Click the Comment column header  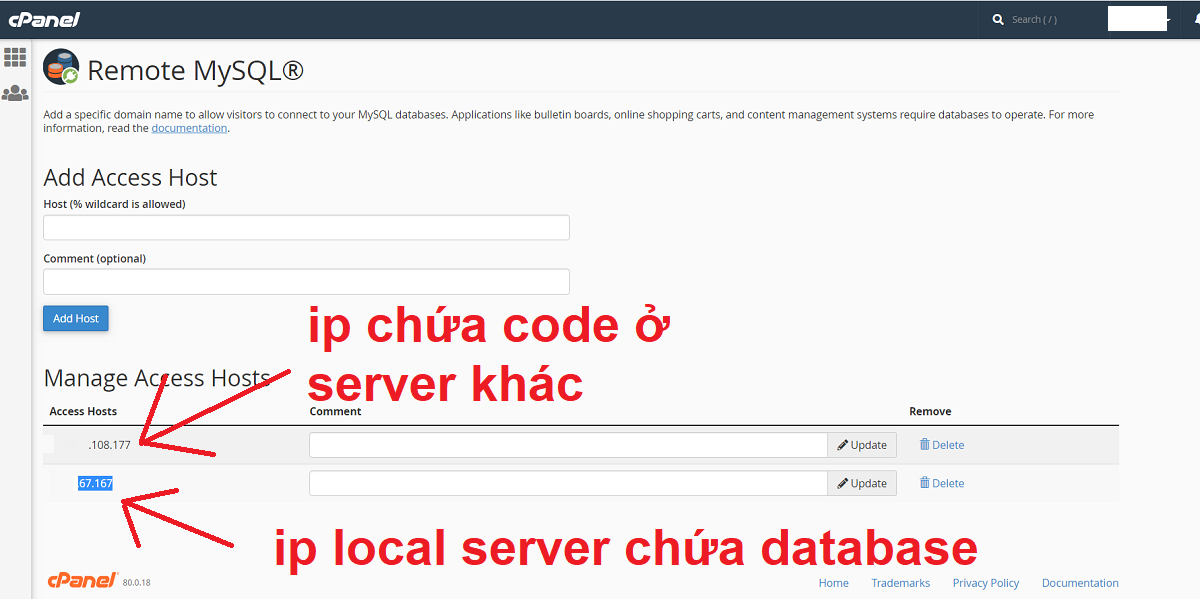coord(336,411)
